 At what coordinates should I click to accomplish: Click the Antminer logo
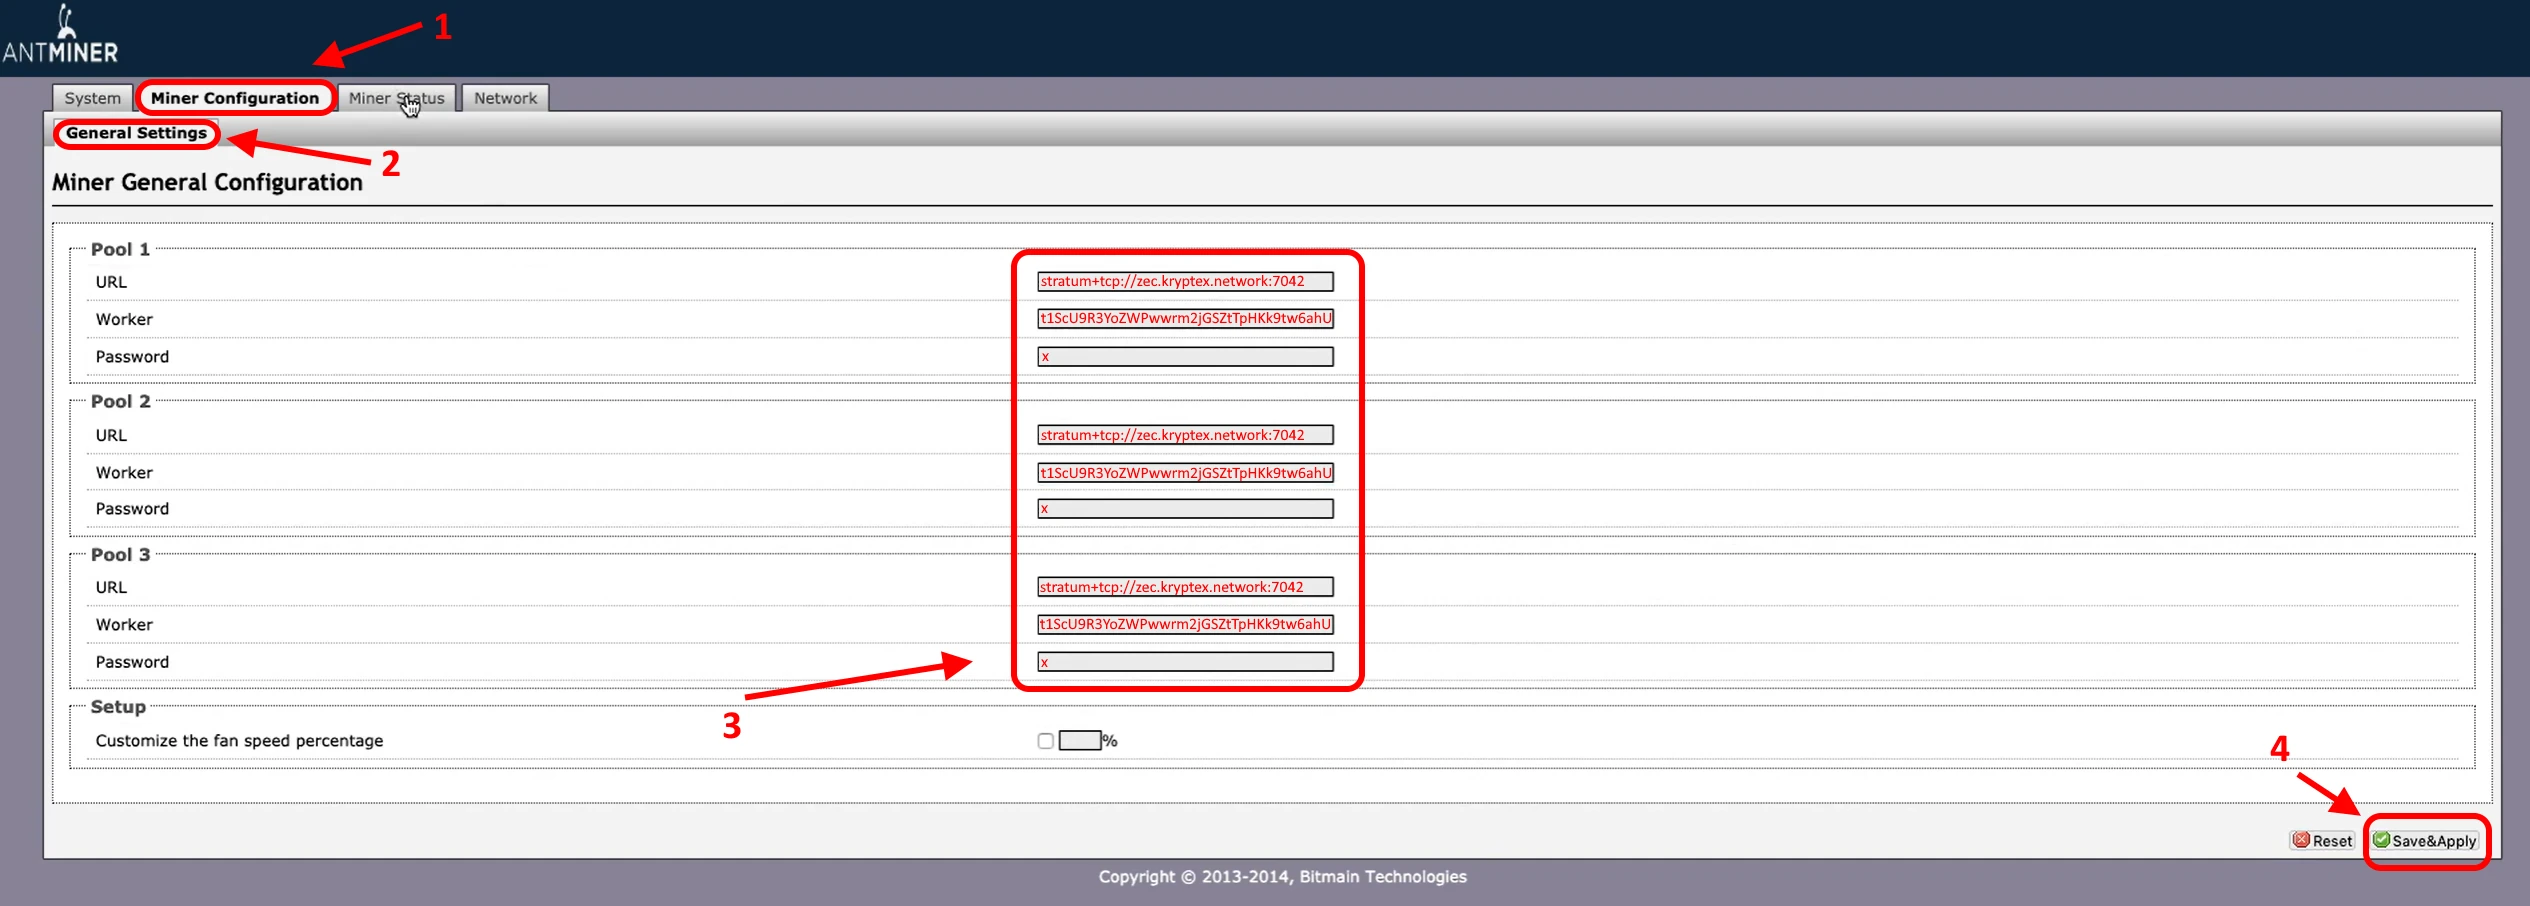(60, 36)
